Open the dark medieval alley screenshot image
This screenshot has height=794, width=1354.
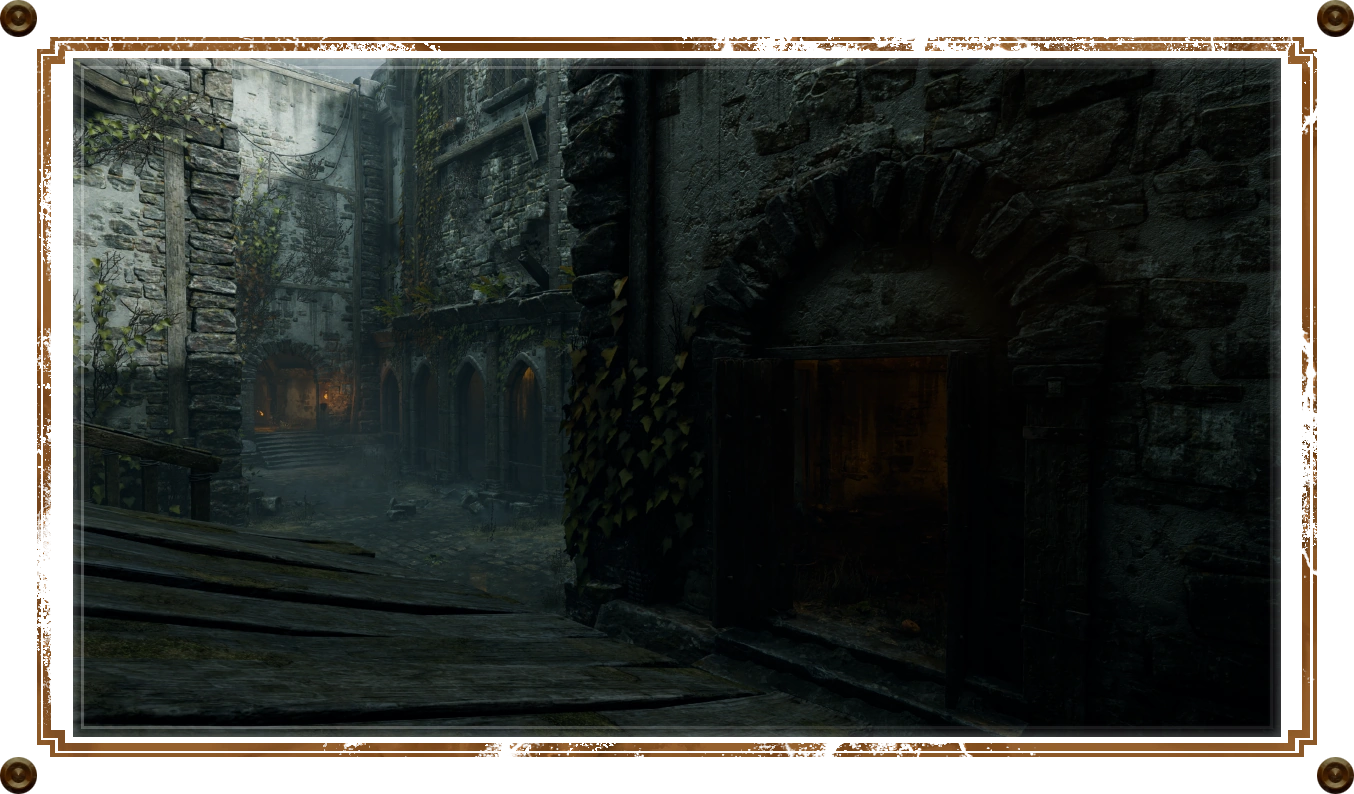pyautogui.click(x=677, y=397)
